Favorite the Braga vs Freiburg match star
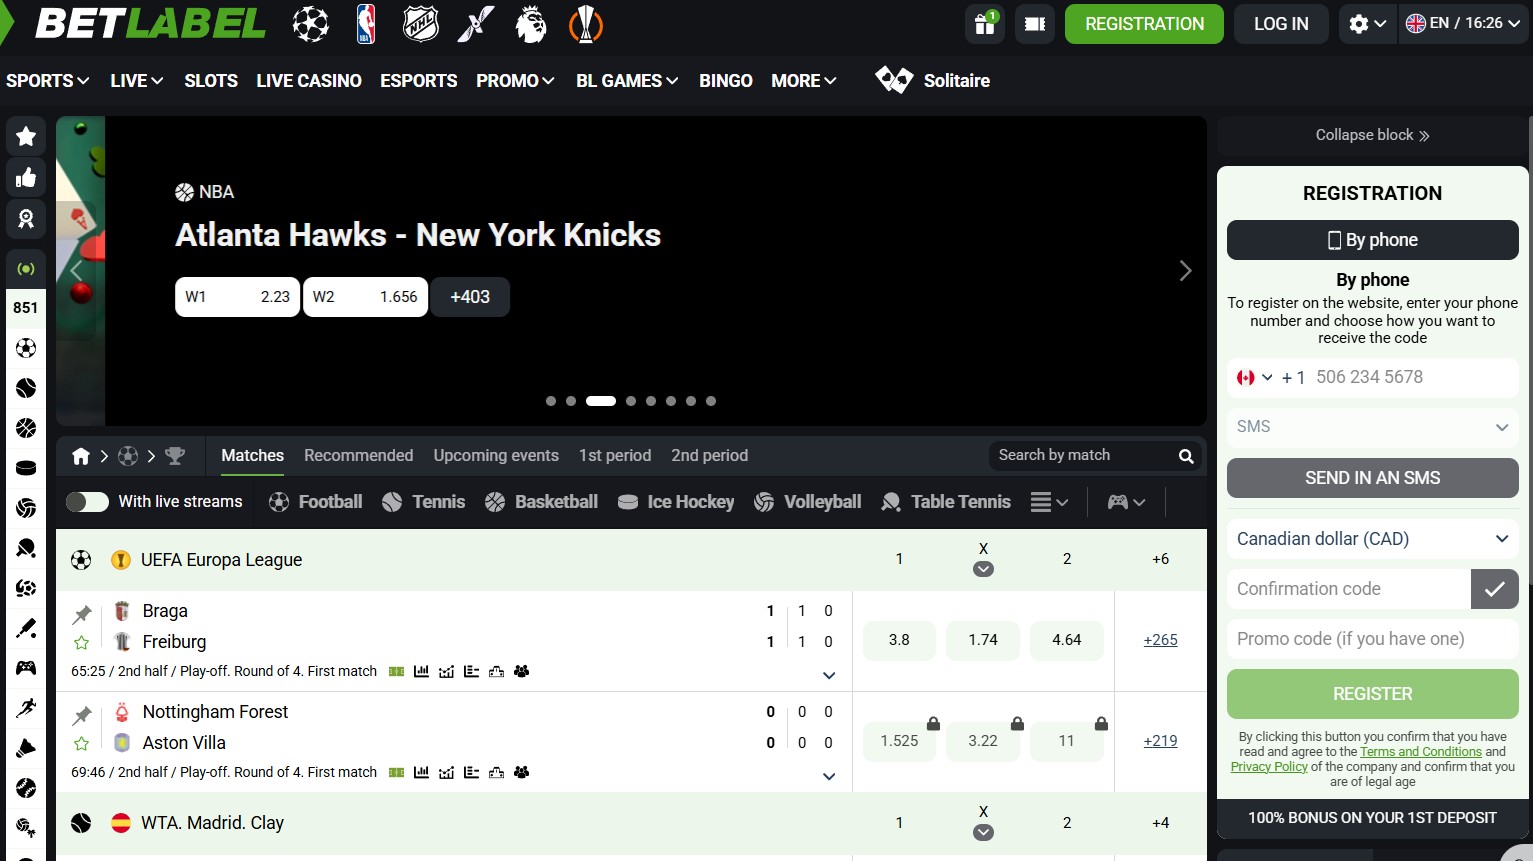The height and width of the screenshot is (861, 1533). pos(82,643)
